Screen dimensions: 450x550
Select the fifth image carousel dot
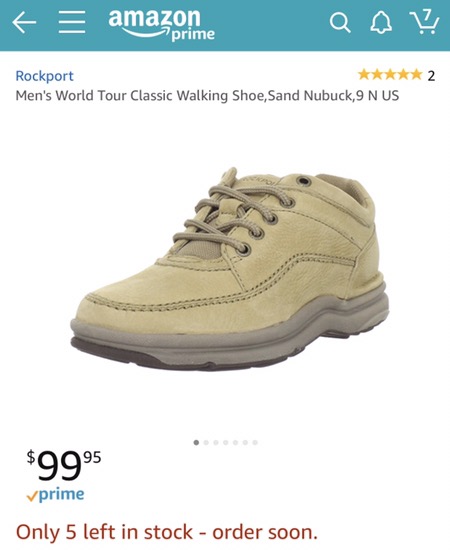(236, 443)
